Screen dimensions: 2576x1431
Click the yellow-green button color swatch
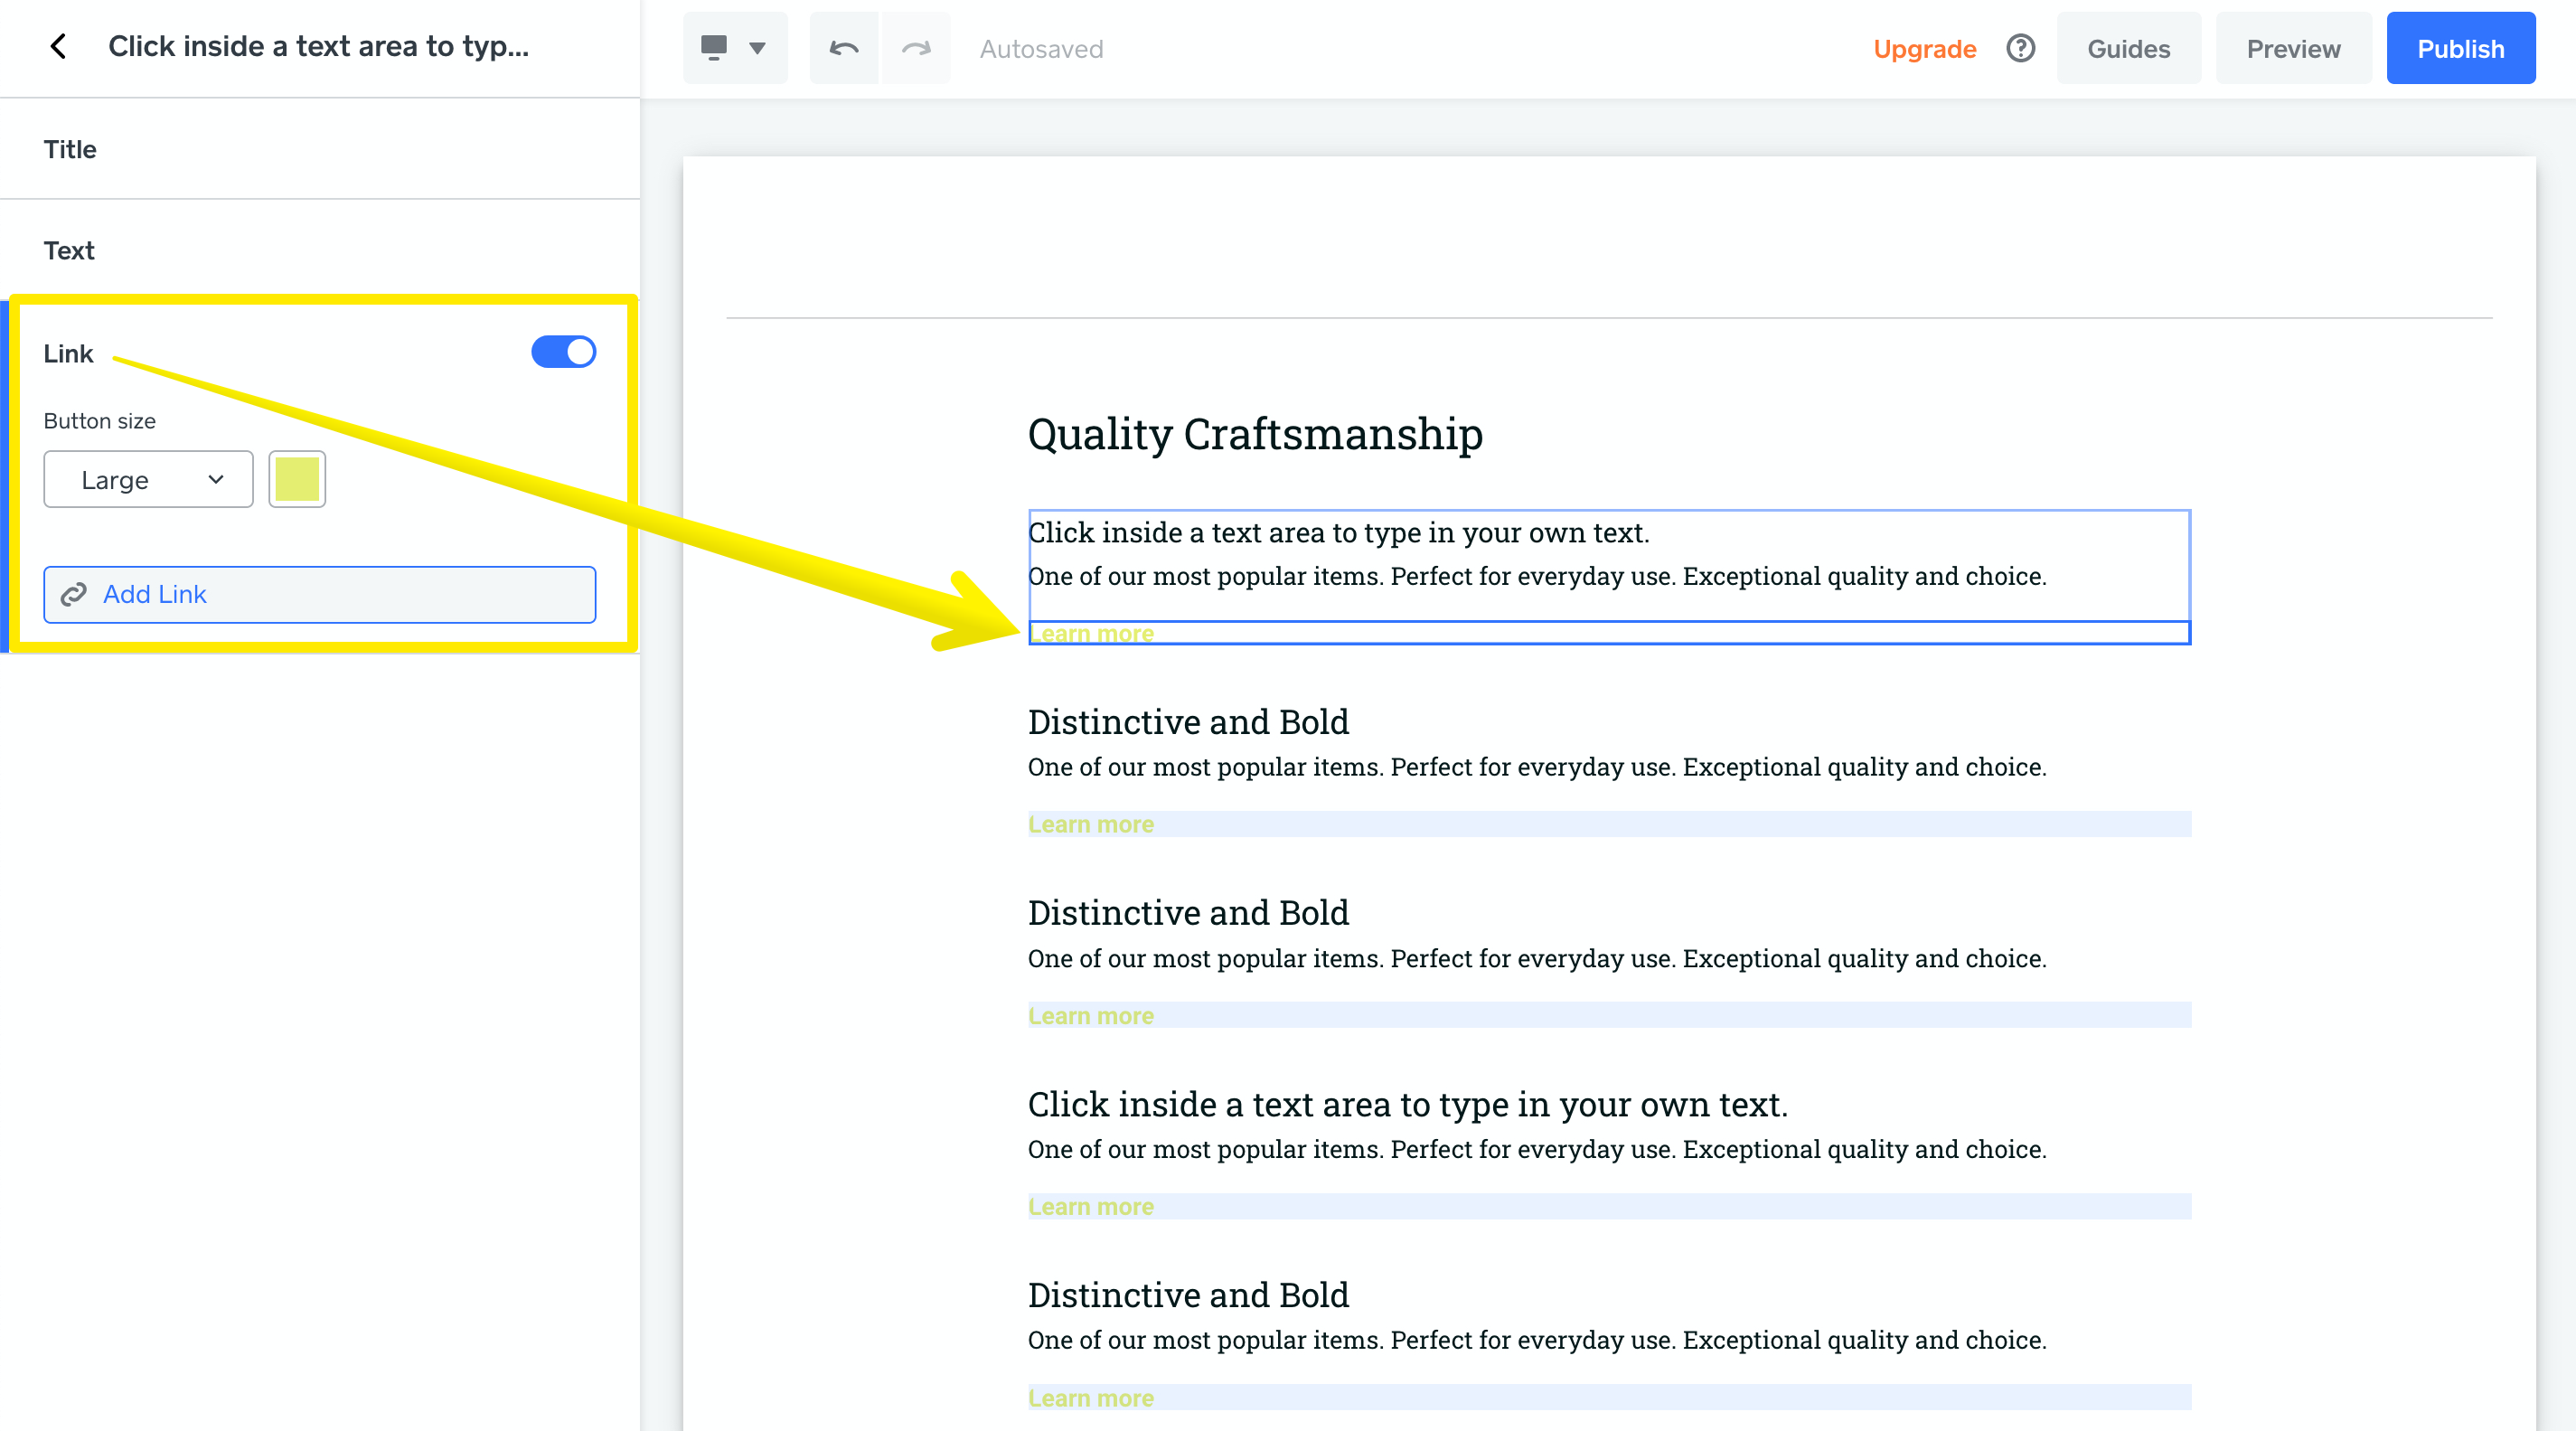tap(296, 479)
